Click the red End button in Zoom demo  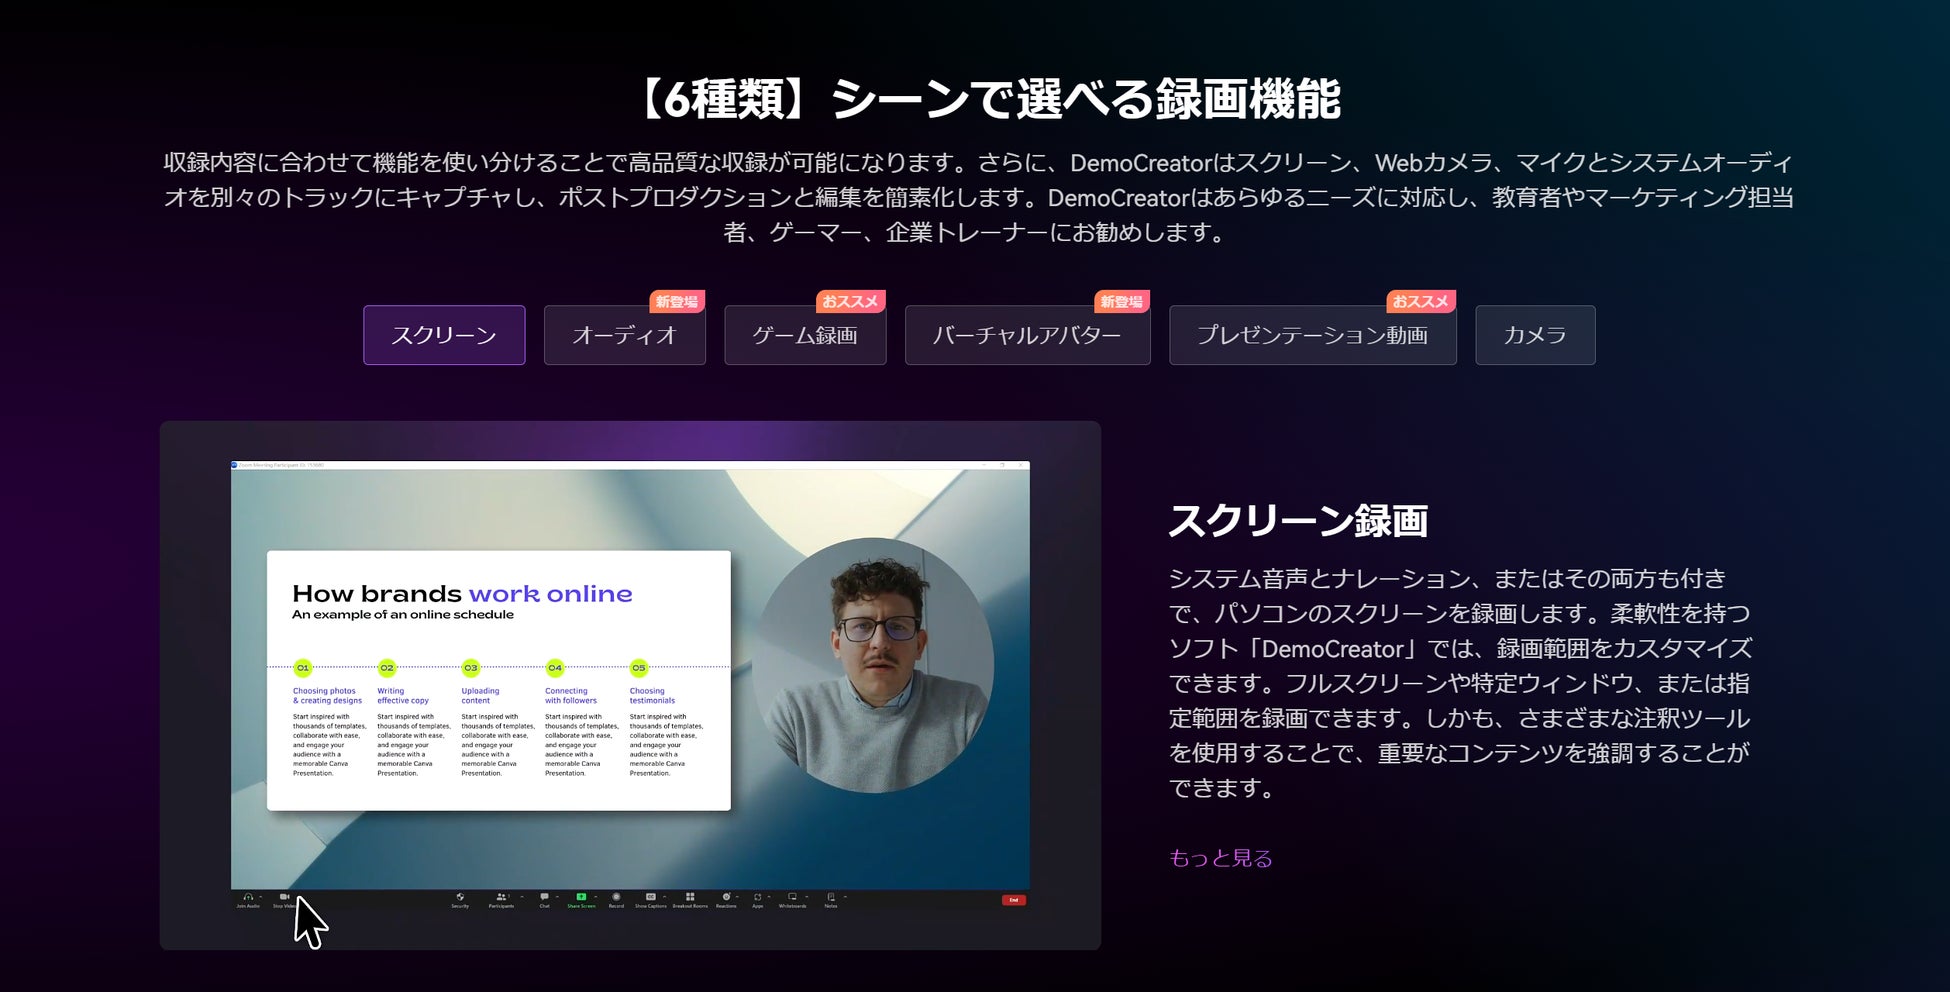1013,900
